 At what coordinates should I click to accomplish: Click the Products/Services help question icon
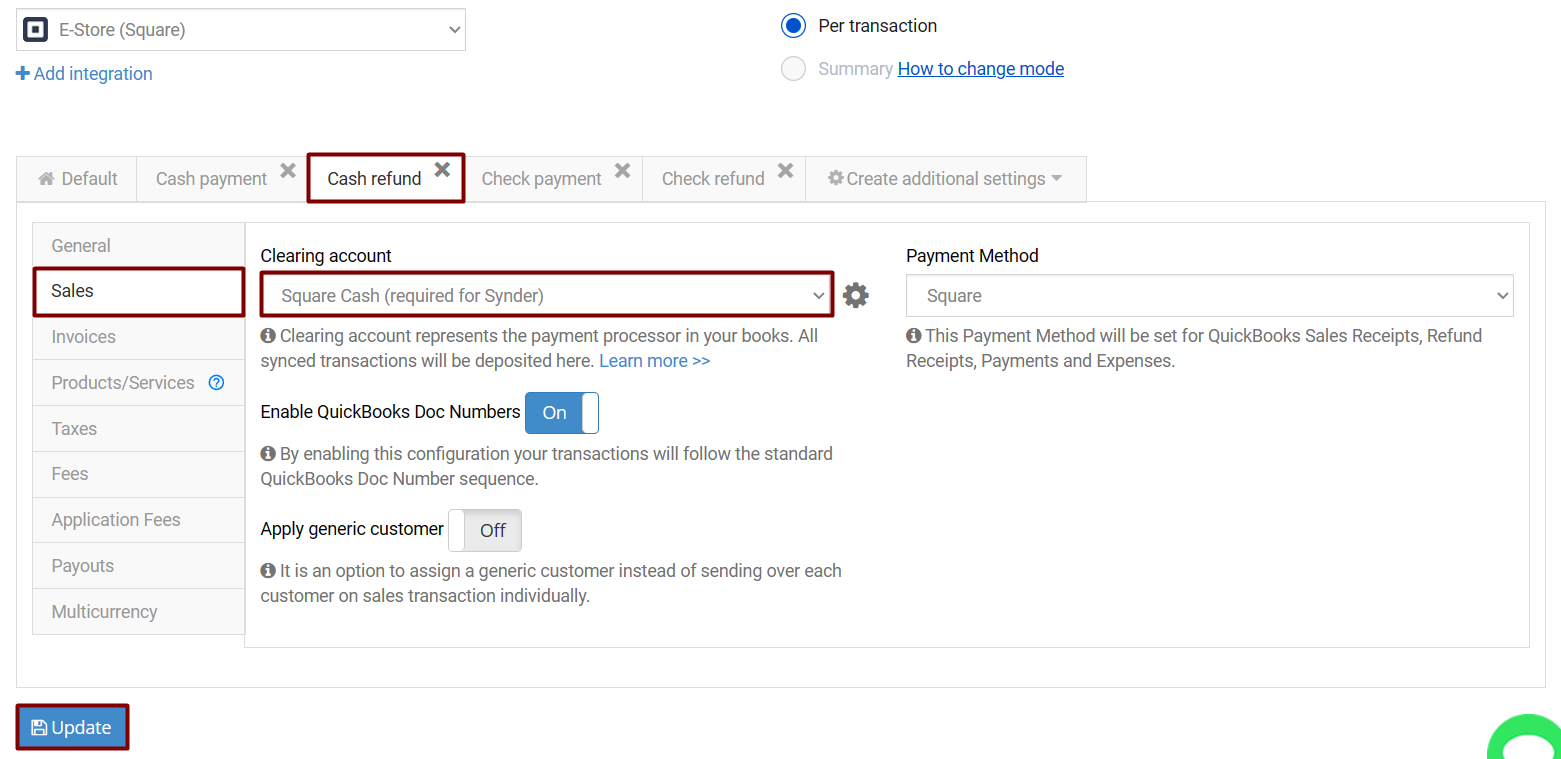[216, 382]
